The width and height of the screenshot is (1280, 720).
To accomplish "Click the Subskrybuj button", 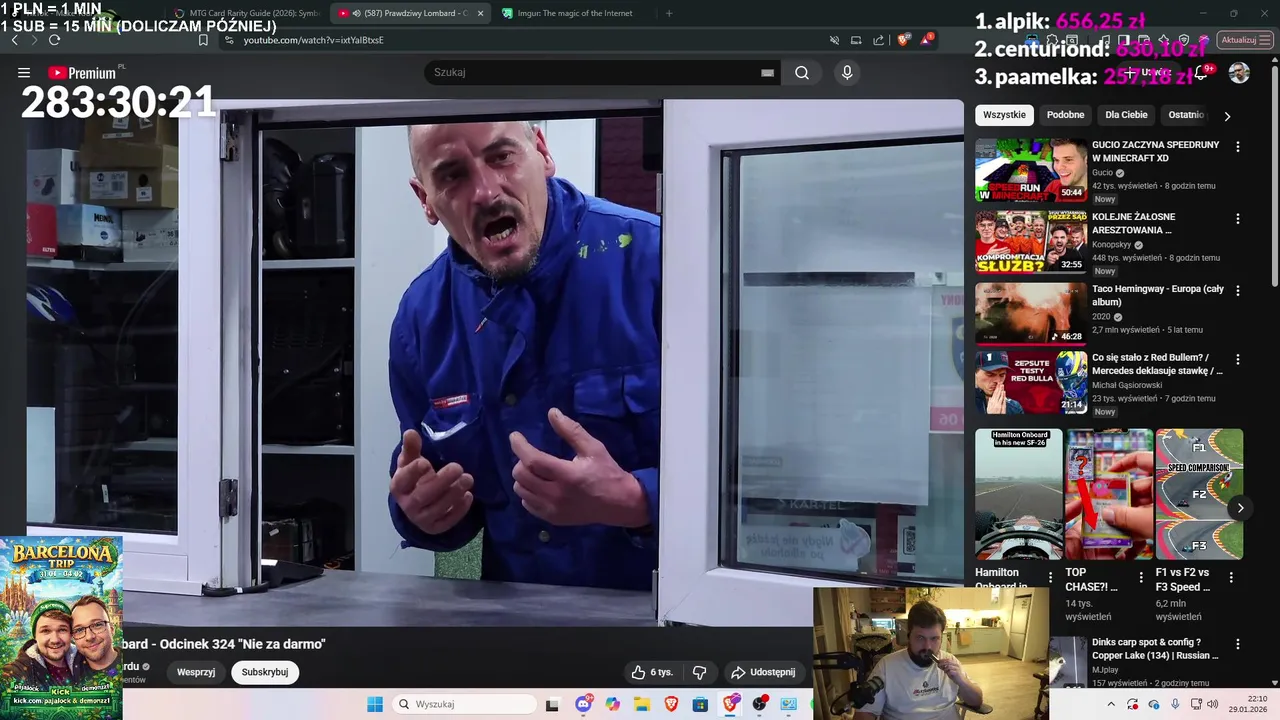I will pyautogui.click(x=265, y=672).
